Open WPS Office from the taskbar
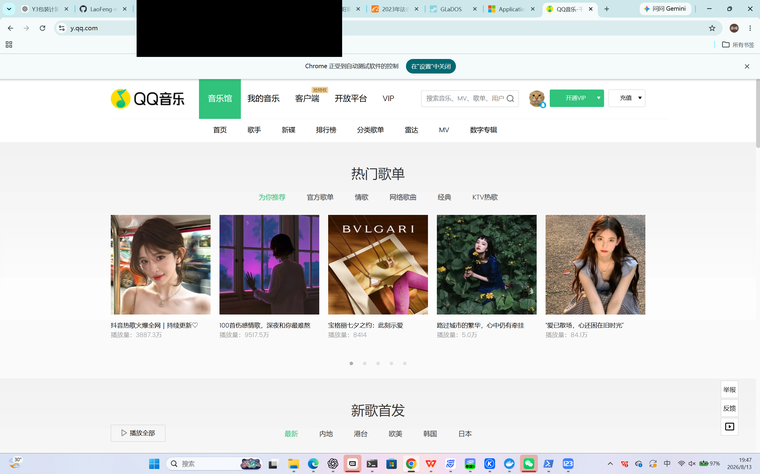Image resolution: width=760 pixels, height=474 pixels. coord(430,464)
